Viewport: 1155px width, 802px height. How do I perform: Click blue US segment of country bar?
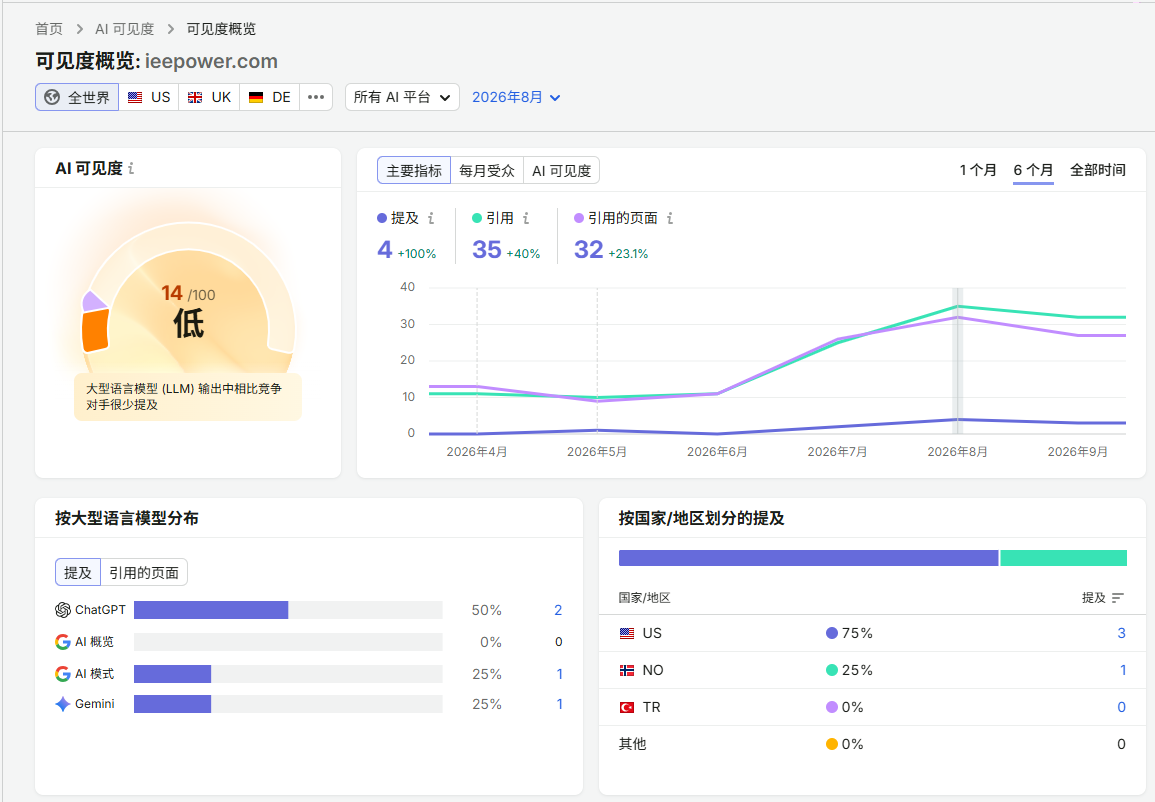(808, 558)
